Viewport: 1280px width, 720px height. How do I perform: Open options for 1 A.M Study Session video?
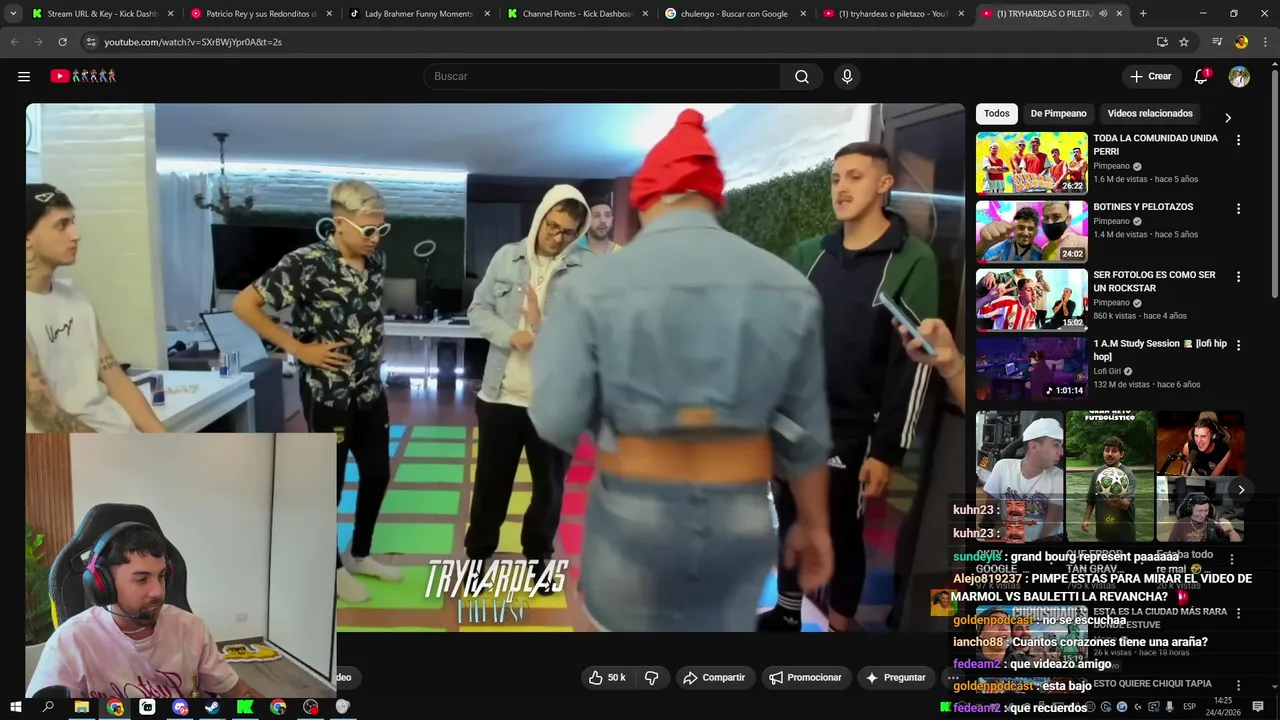click(1238, 345)
